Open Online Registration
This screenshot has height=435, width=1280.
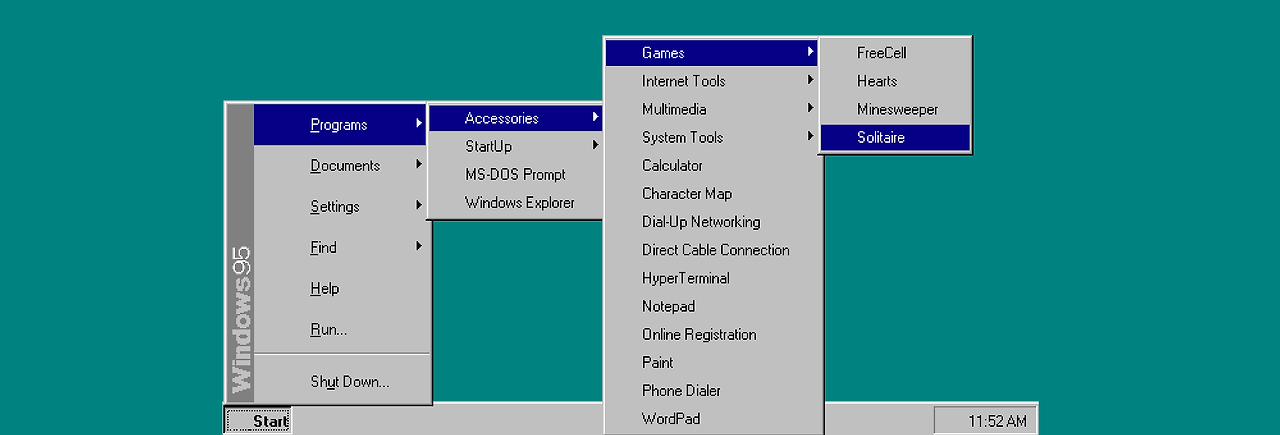(x=713, y=334)
